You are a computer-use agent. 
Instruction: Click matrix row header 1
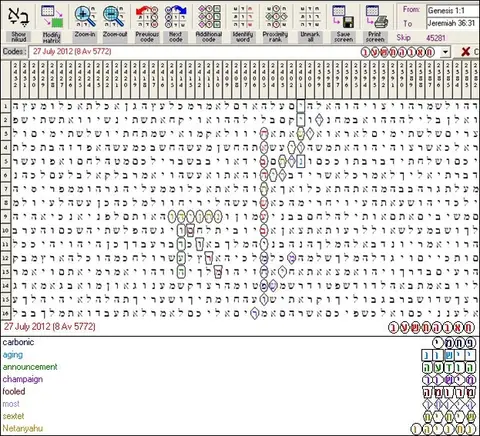click(6, 106)
